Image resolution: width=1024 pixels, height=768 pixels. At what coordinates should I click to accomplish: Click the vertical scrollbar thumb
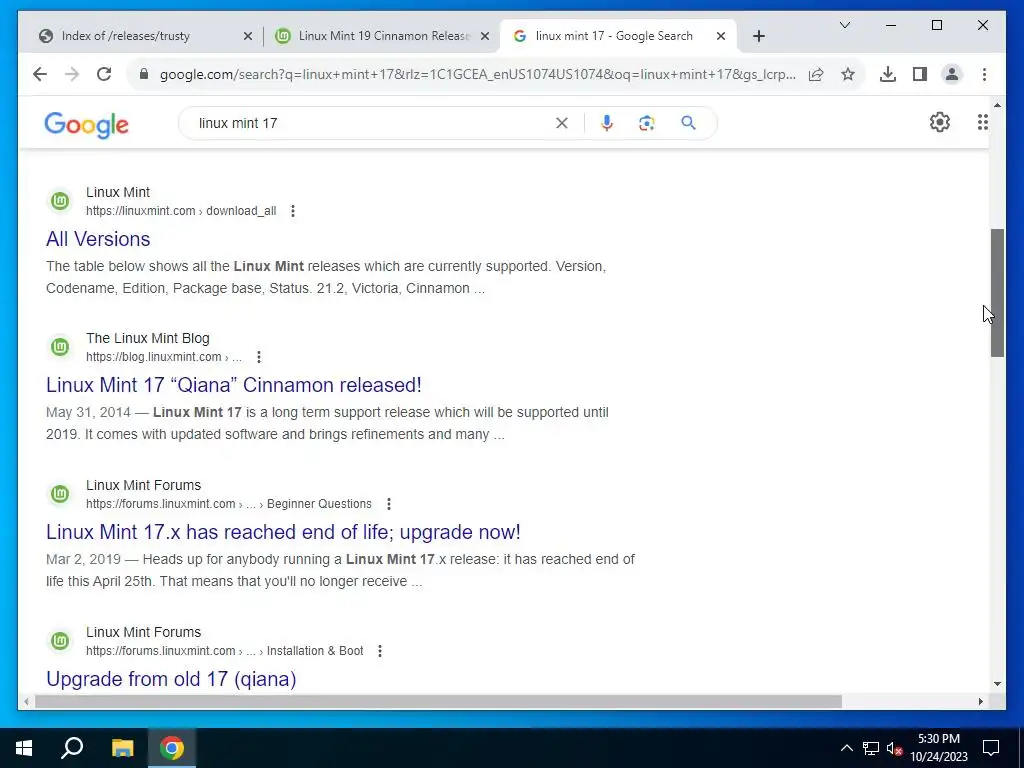(x=997, y=293)
